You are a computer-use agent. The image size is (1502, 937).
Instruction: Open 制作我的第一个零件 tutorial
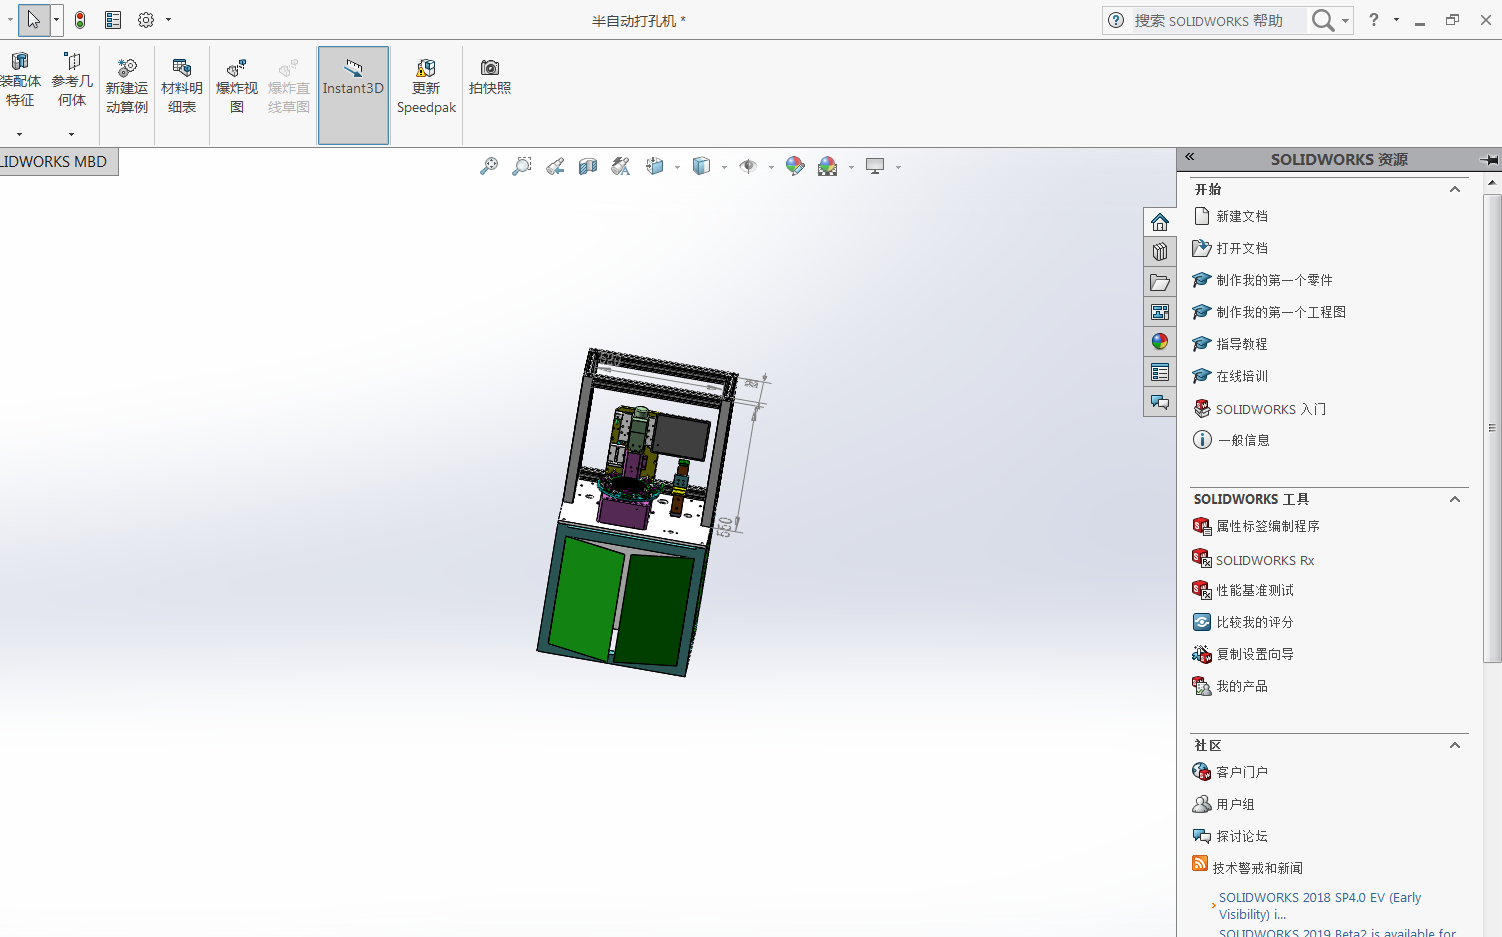click(x=1274, y=280)
